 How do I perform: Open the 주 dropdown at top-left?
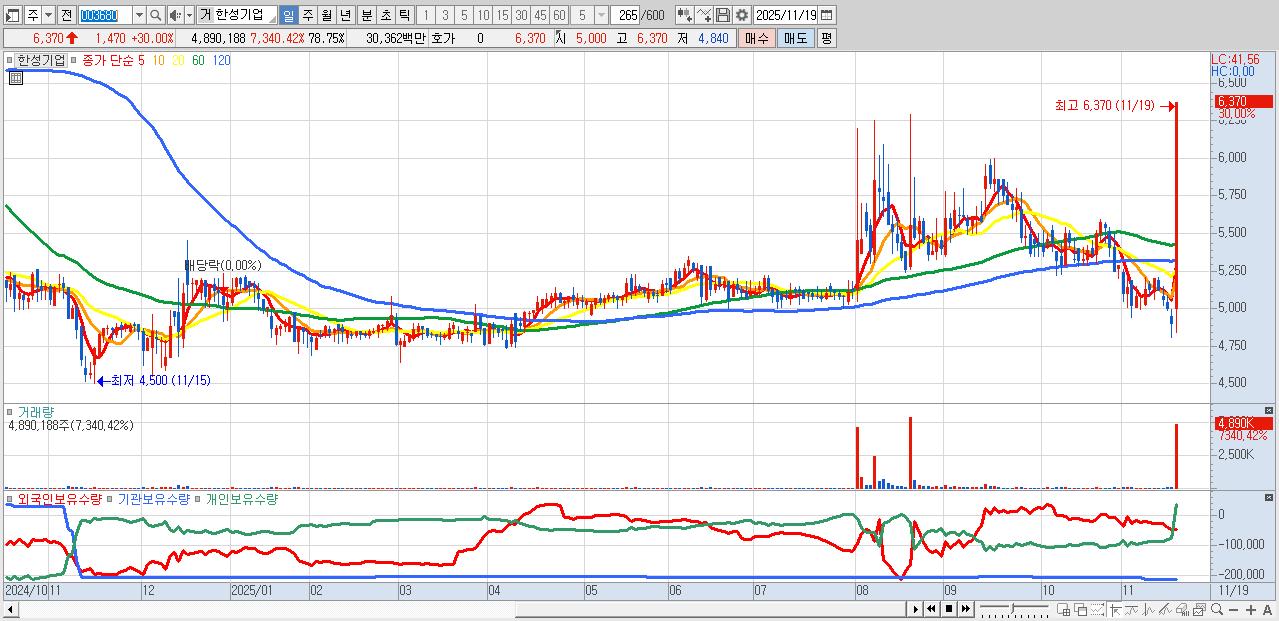[48, 15]
